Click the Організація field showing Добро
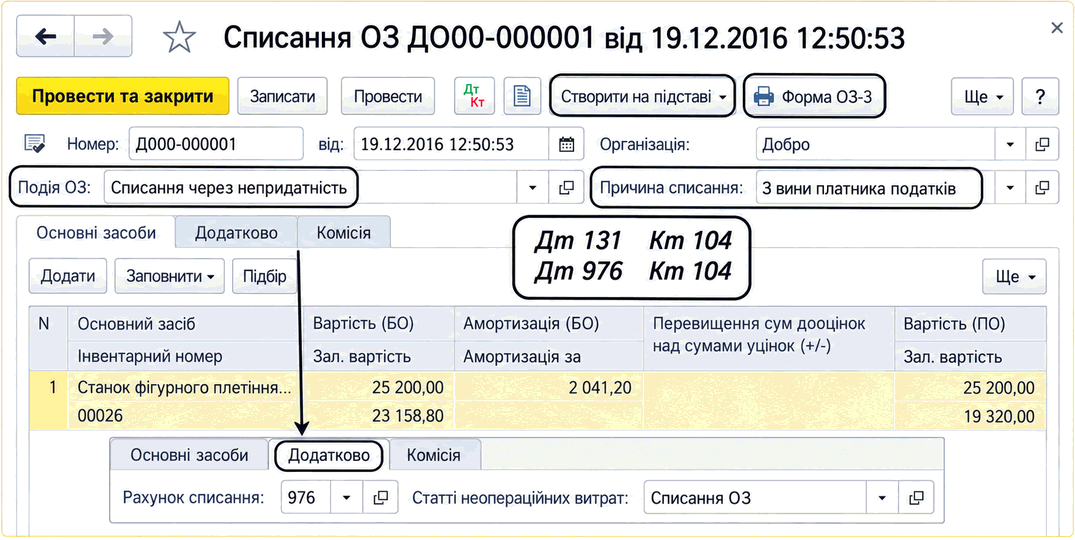The image size is (1075, 540). [876, 145]
